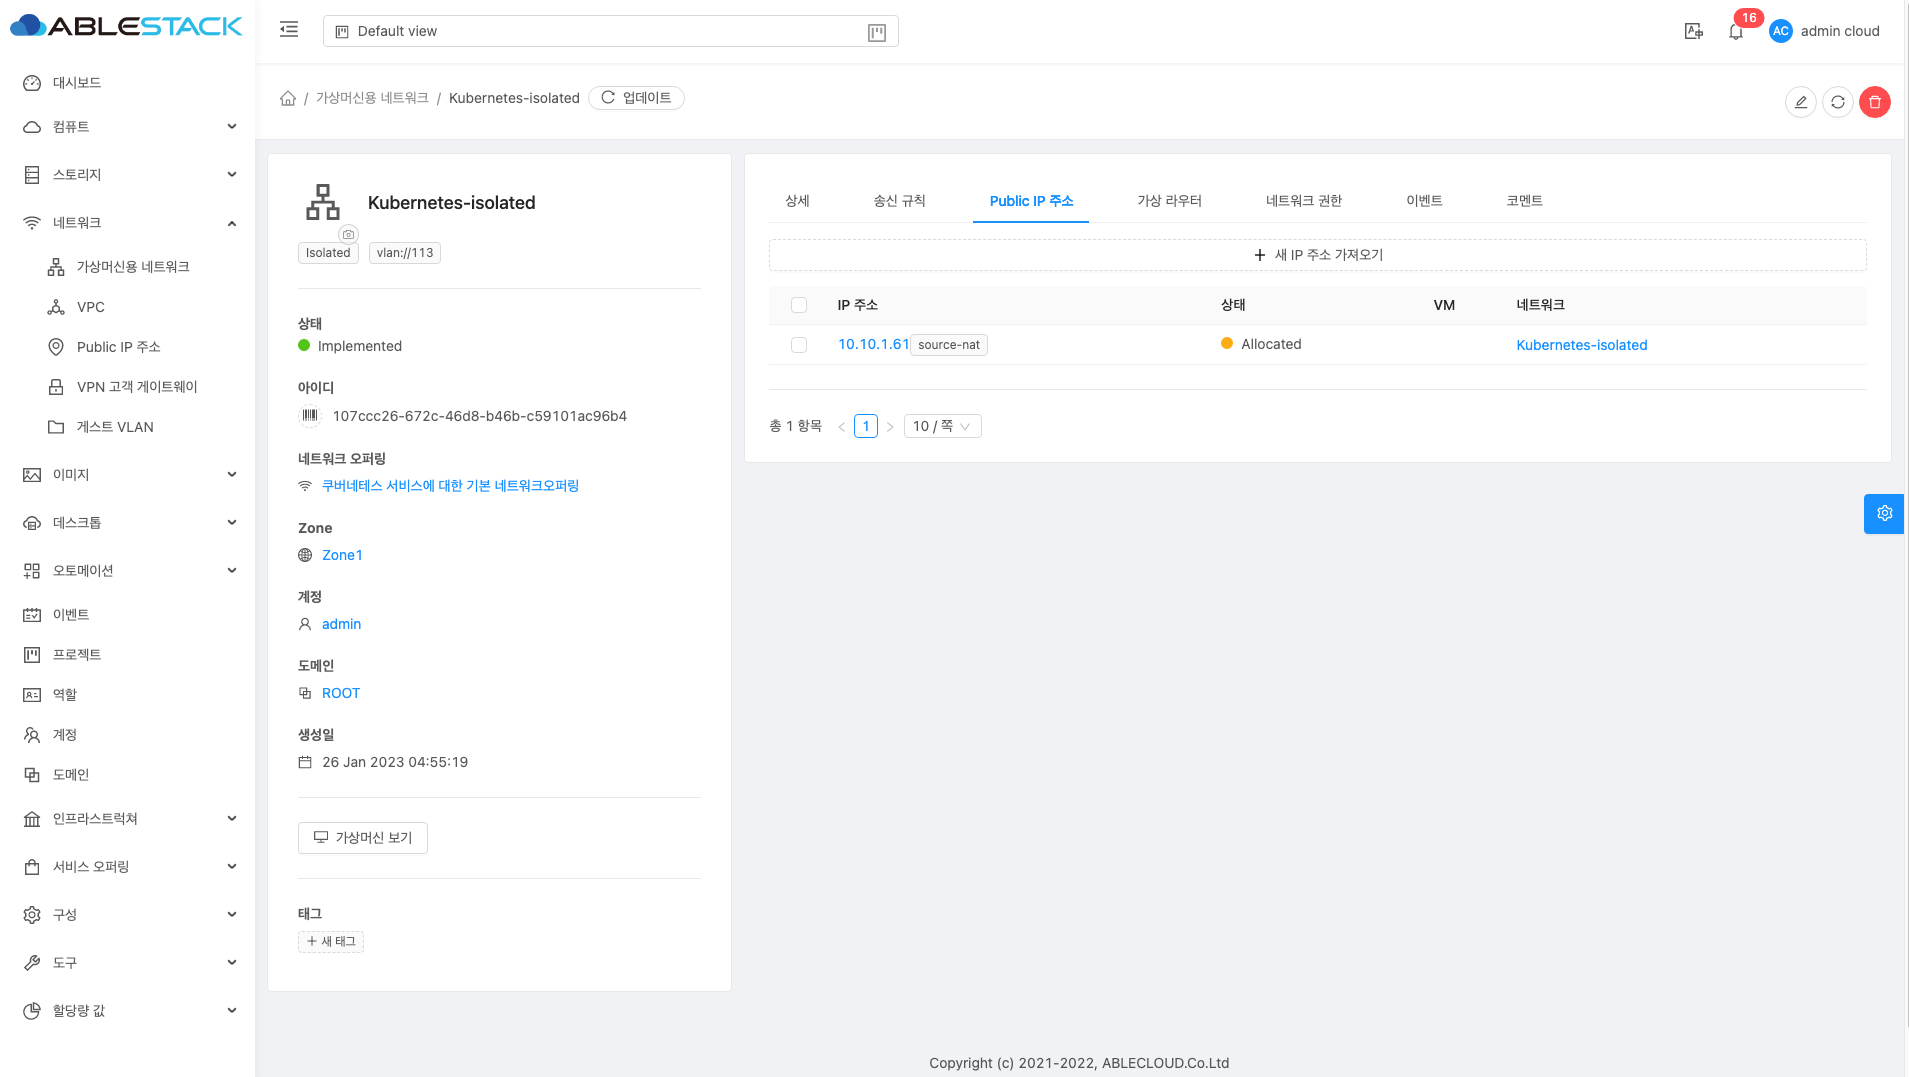
Task: Collapse the 네트워크 sidebar menu
Action: (128, 223)
